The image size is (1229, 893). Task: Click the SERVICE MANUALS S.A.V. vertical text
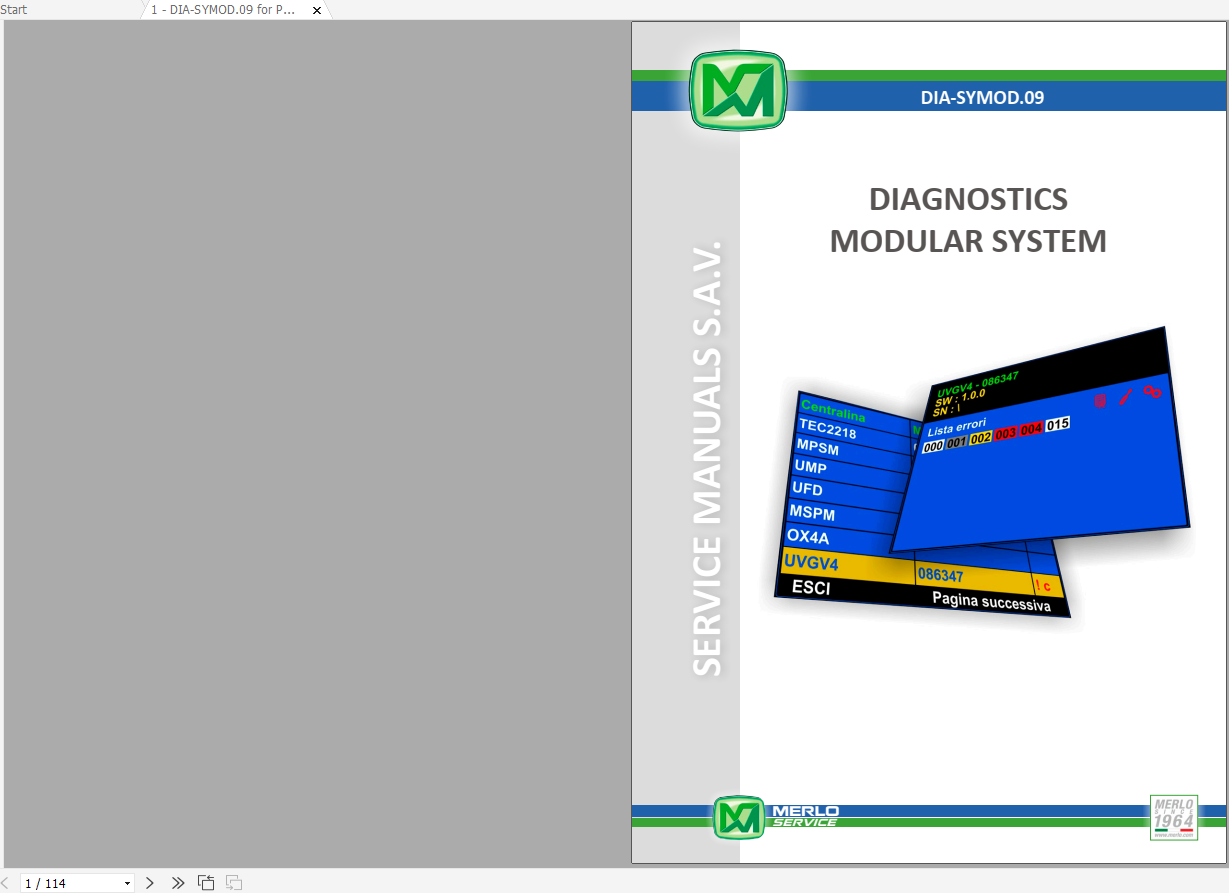(x=707, y=457)
